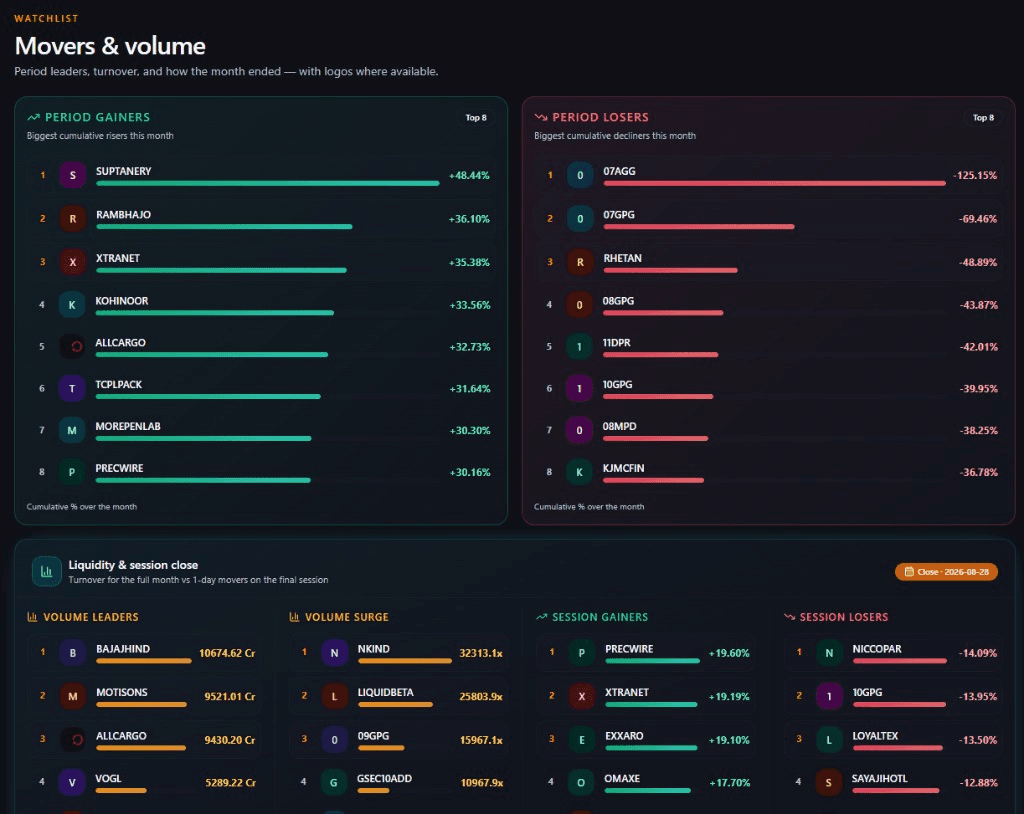This screenshot has width=1024, height=814.
Task: Click the PERIOD GAINERS heading
Action: coord(97,118)
